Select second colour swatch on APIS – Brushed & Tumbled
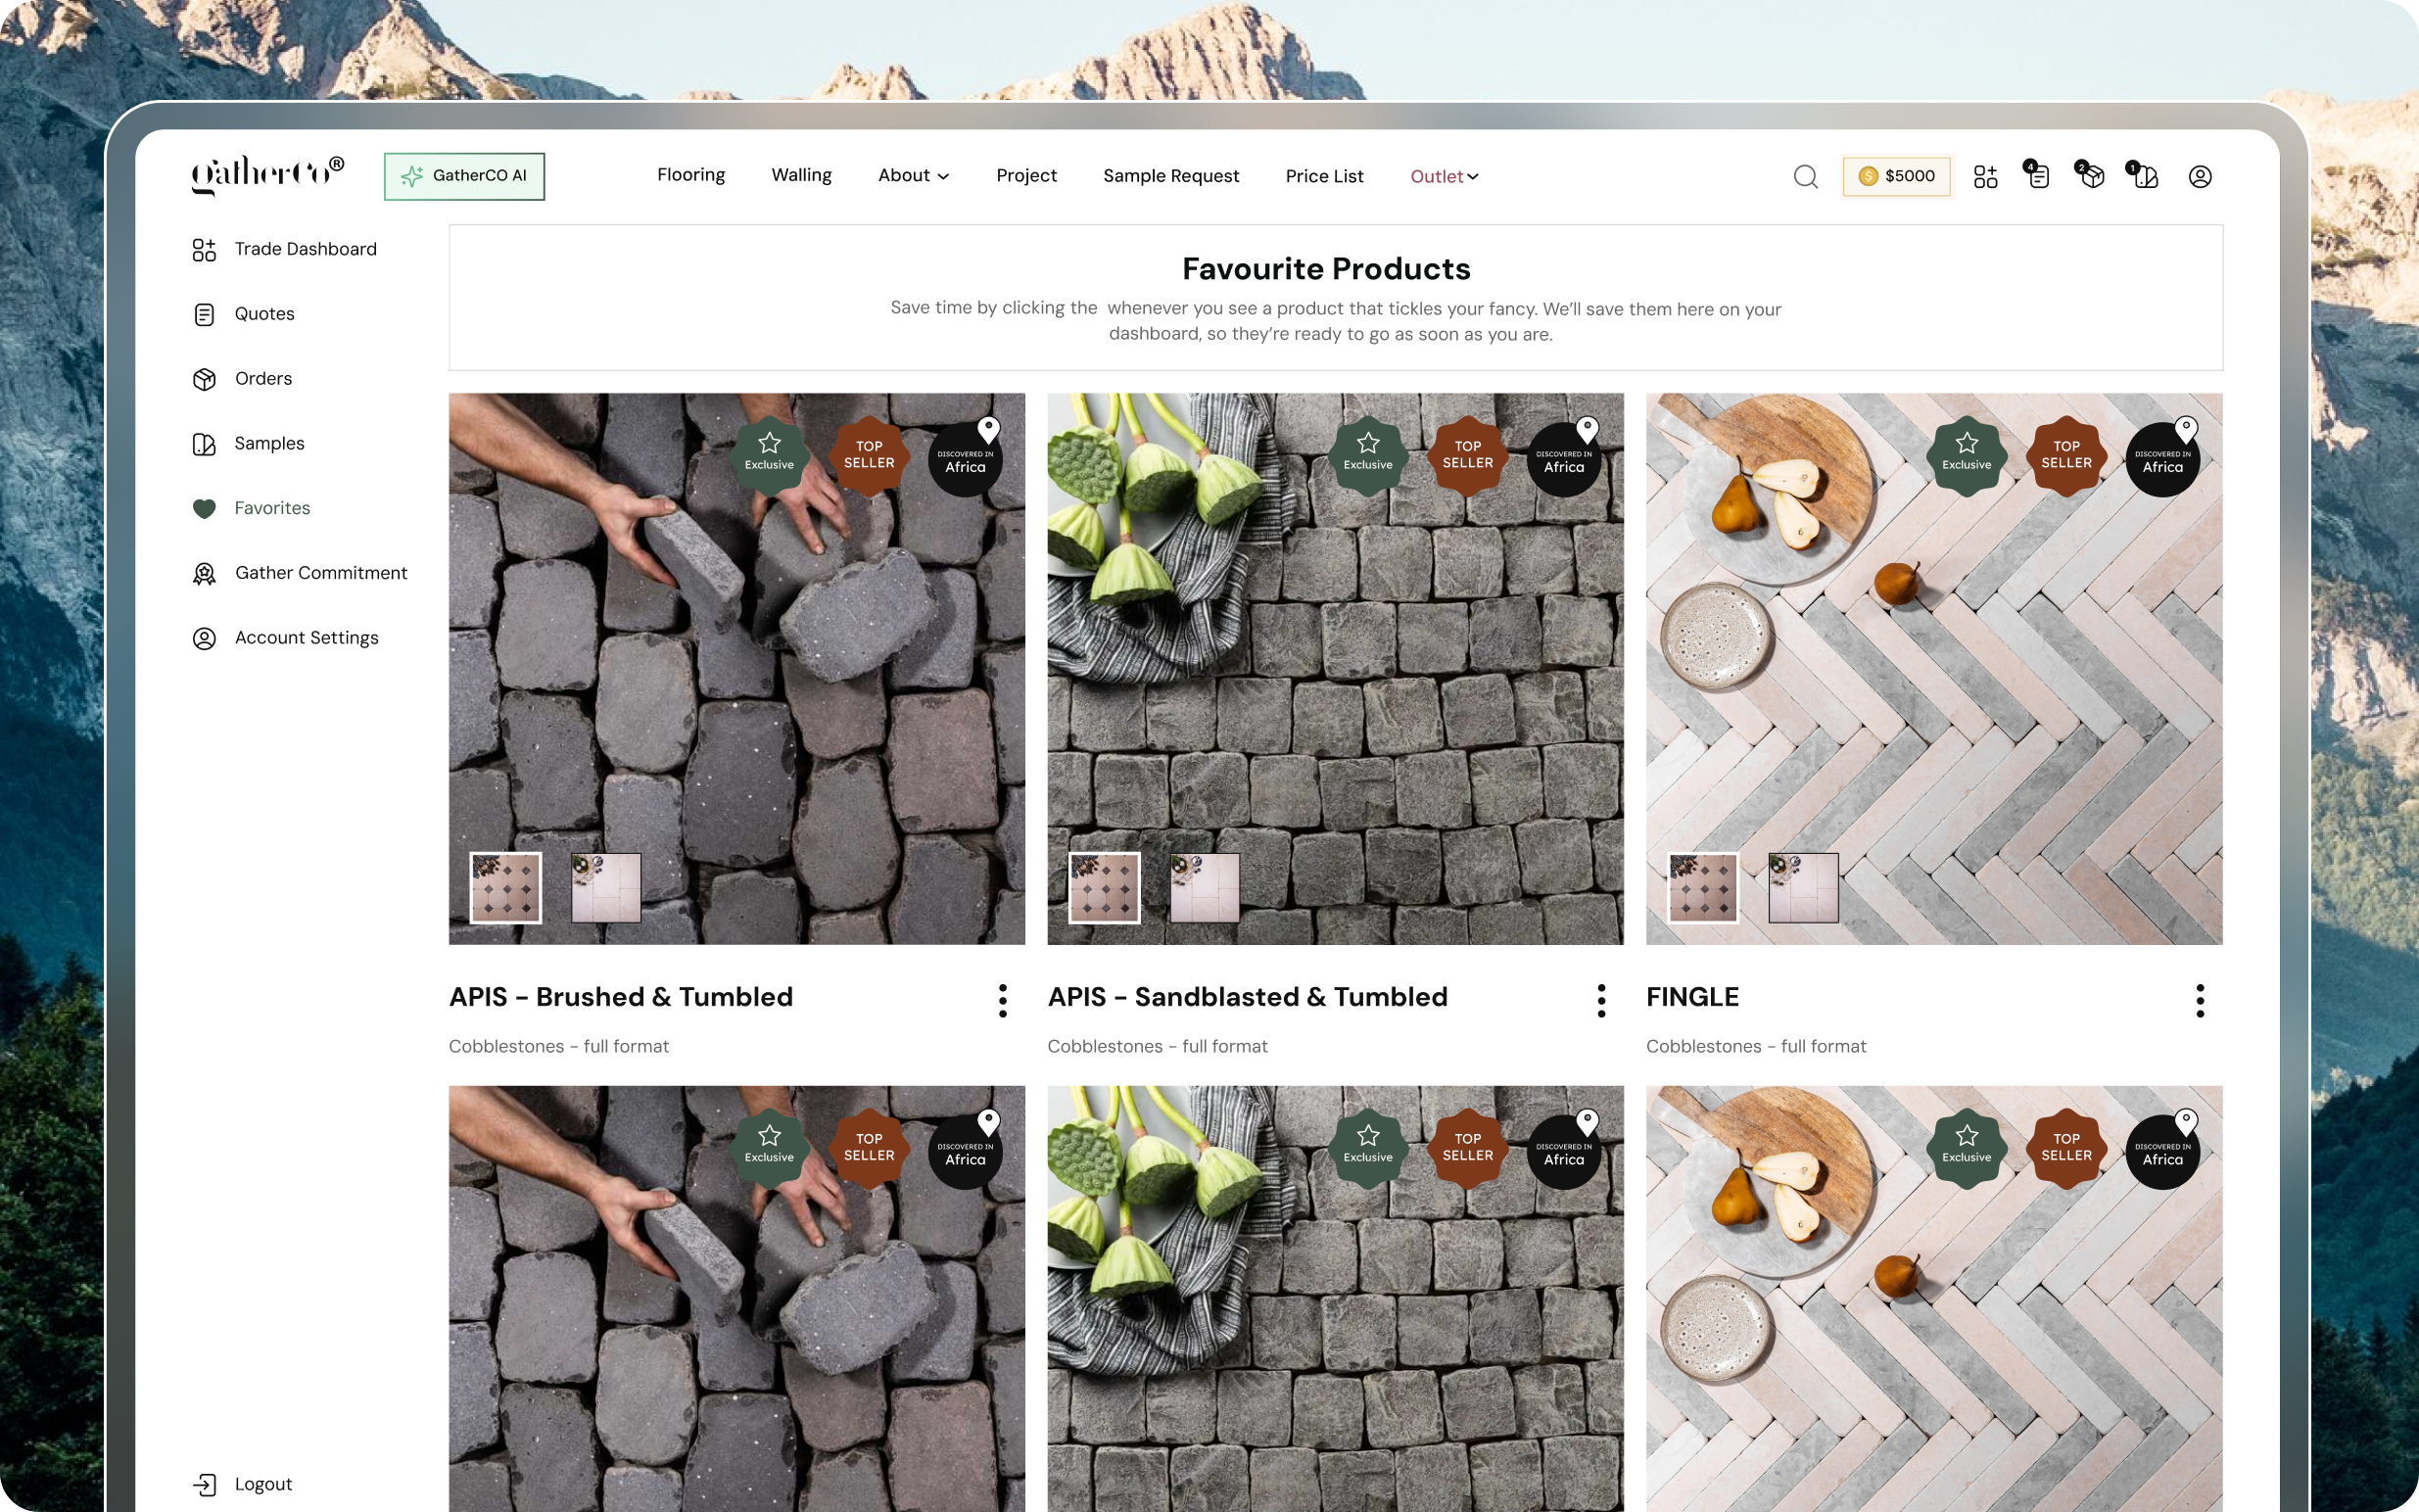Viewport: 2419px width, 1512px height. click(x=606, y=888)
